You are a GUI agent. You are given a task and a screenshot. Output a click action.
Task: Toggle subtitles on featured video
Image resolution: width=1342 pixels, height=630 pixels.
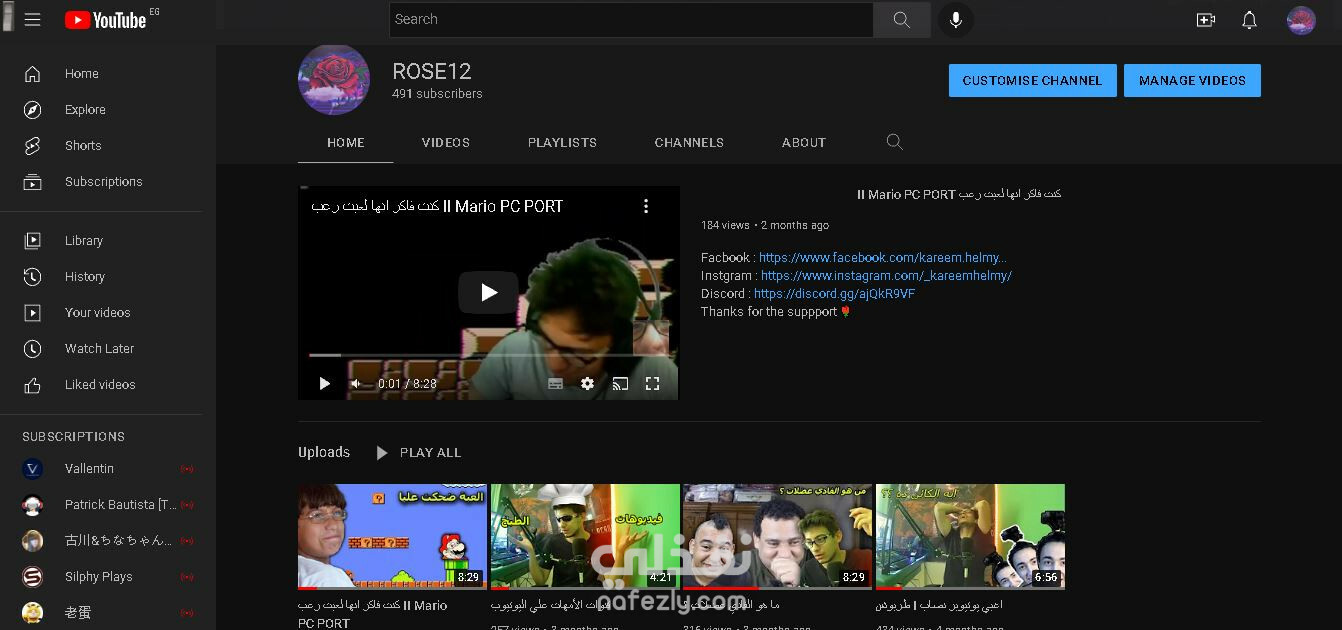(555, 384)
